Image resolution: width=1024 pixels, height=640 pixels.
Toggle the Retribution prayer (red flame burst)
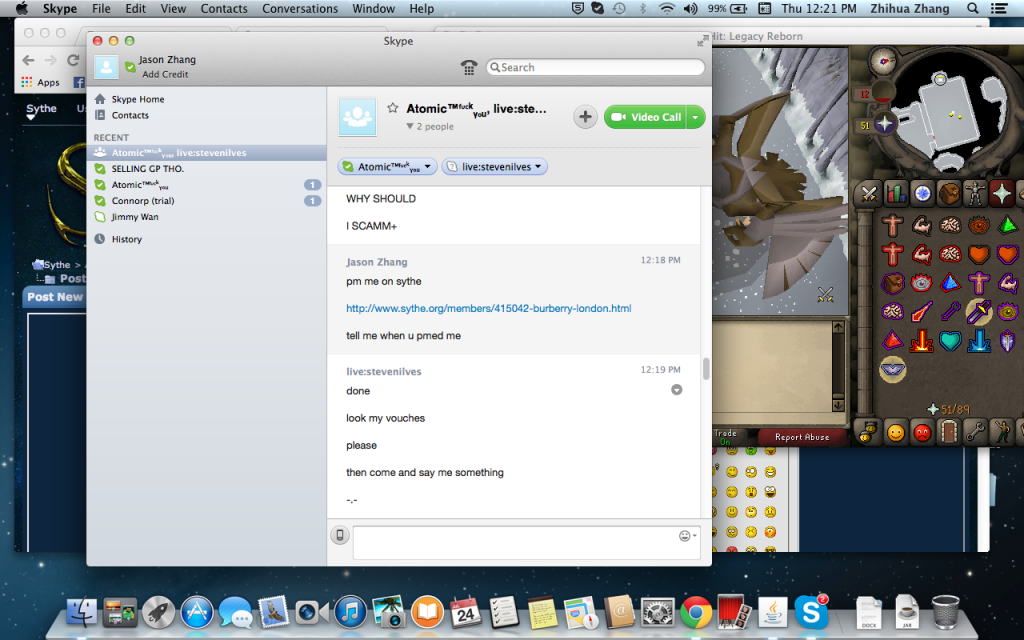point(921,340)
